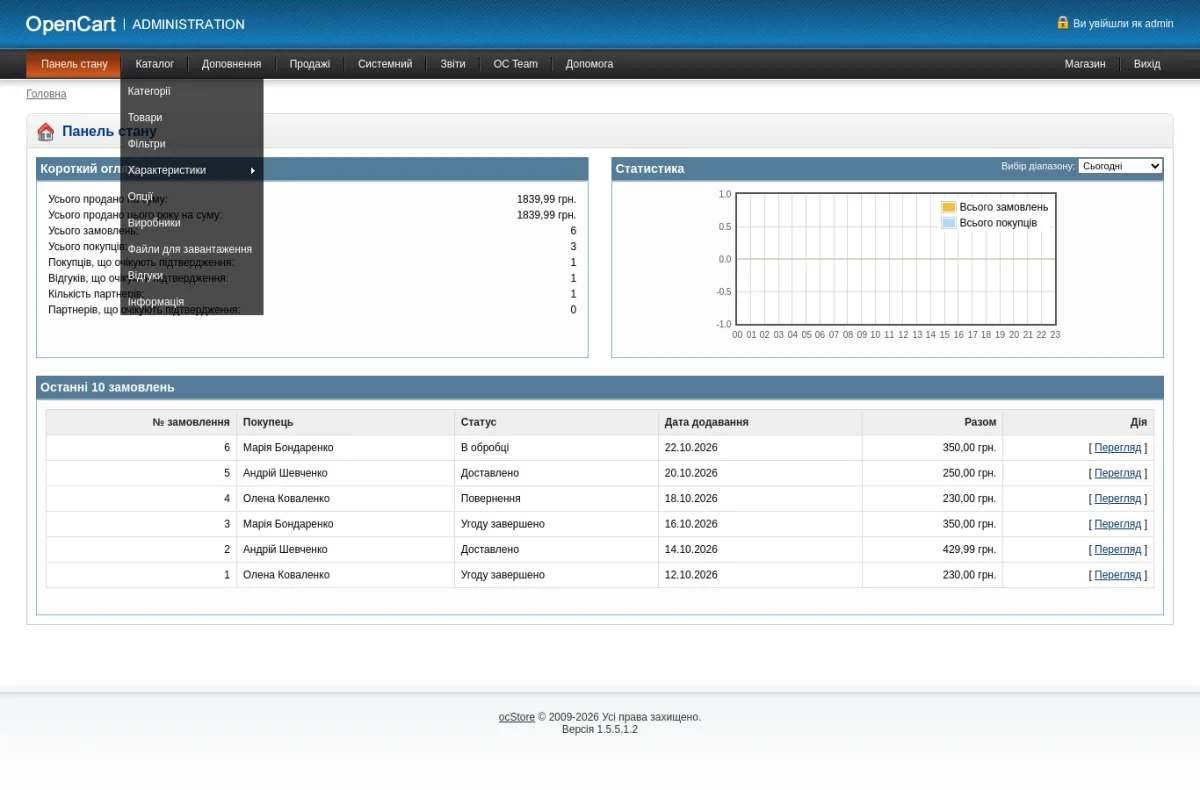This screenshot has width=1200, height=790.
Task: Click the lock icon near admin login
Action: tap(1063, 22)
